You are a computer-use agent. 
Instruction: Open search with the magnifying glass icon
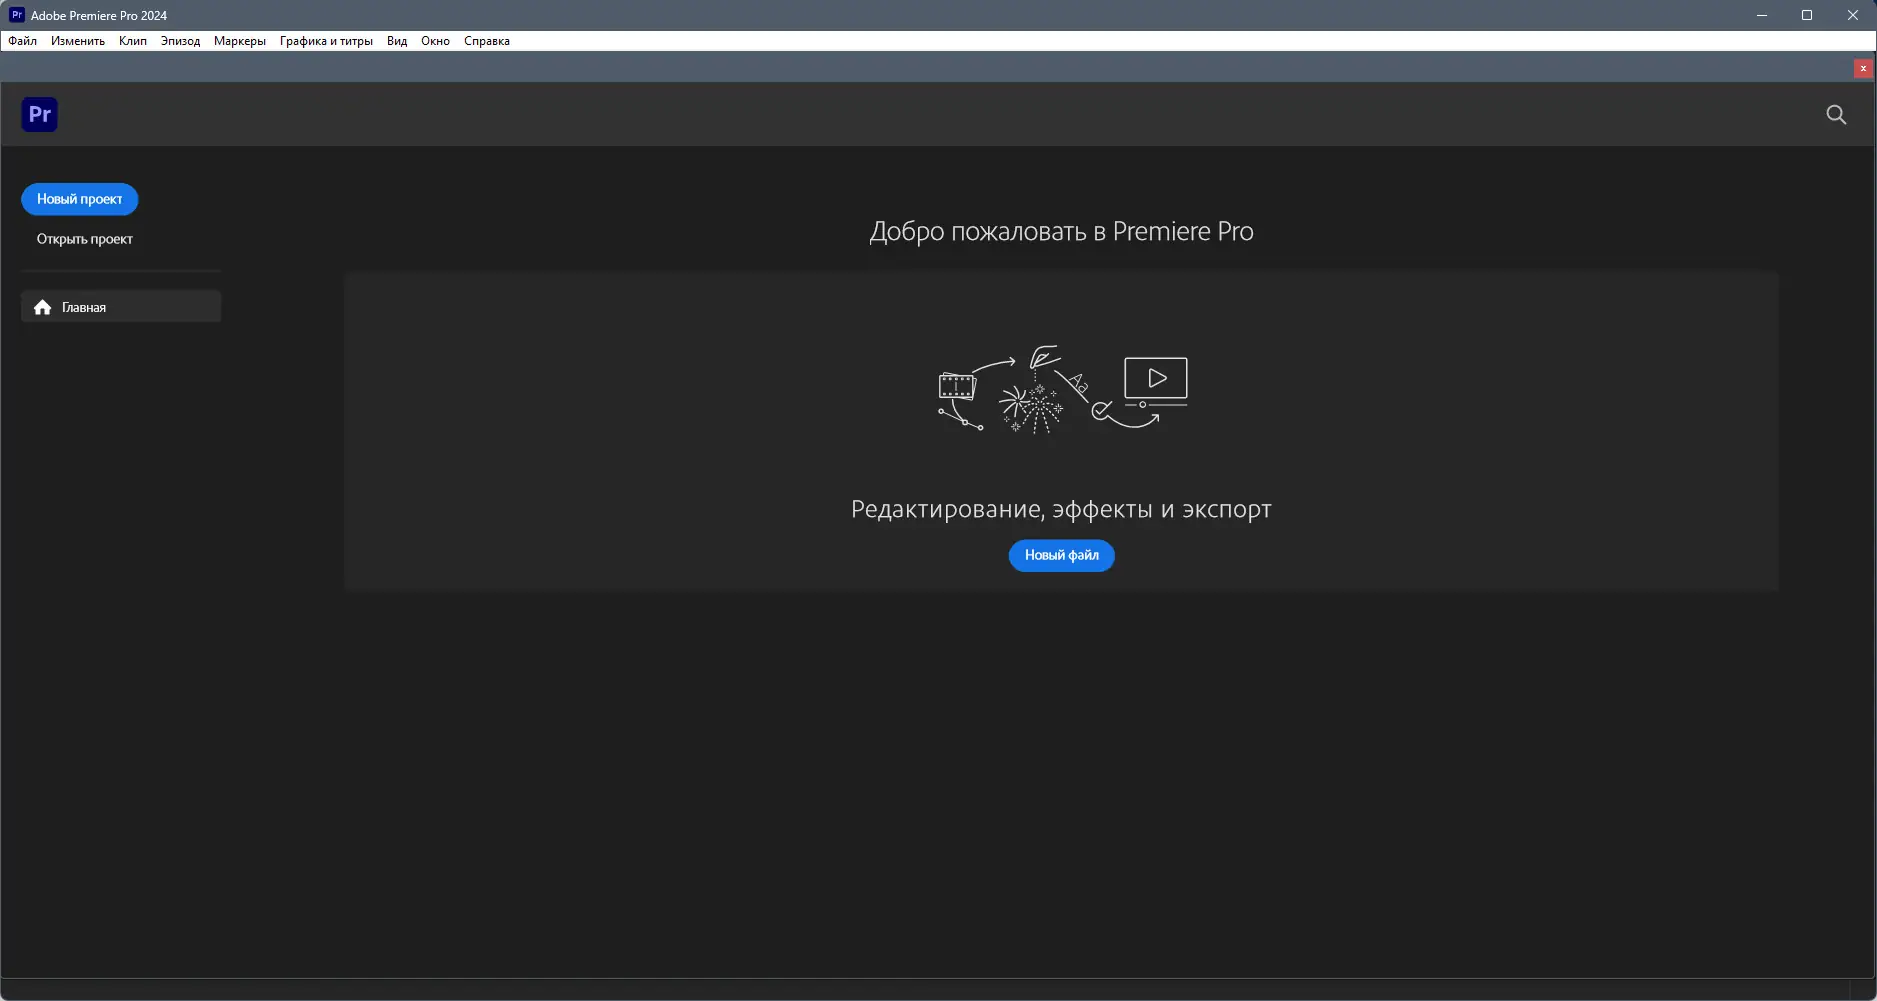pos(1835,115)
